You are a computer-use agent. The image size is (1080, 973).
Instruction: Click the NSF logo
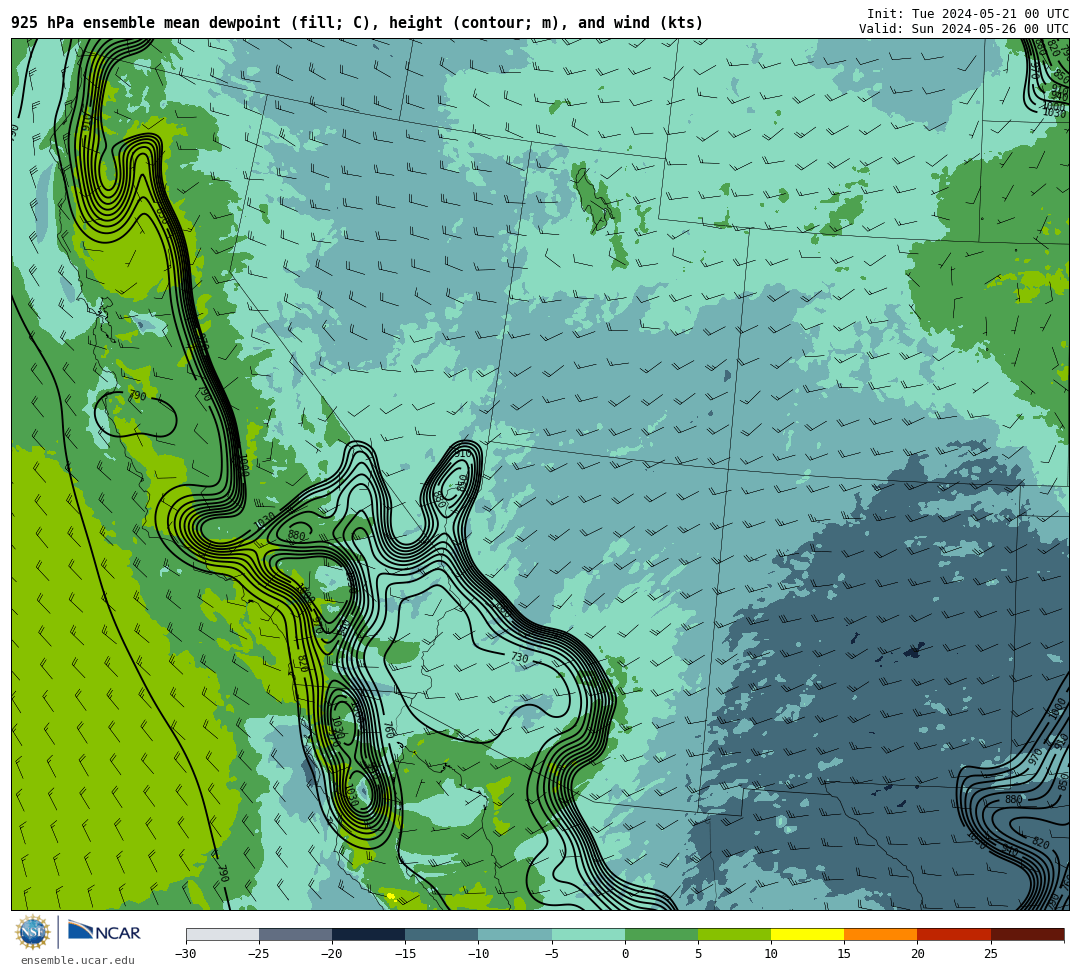point(33,932)
